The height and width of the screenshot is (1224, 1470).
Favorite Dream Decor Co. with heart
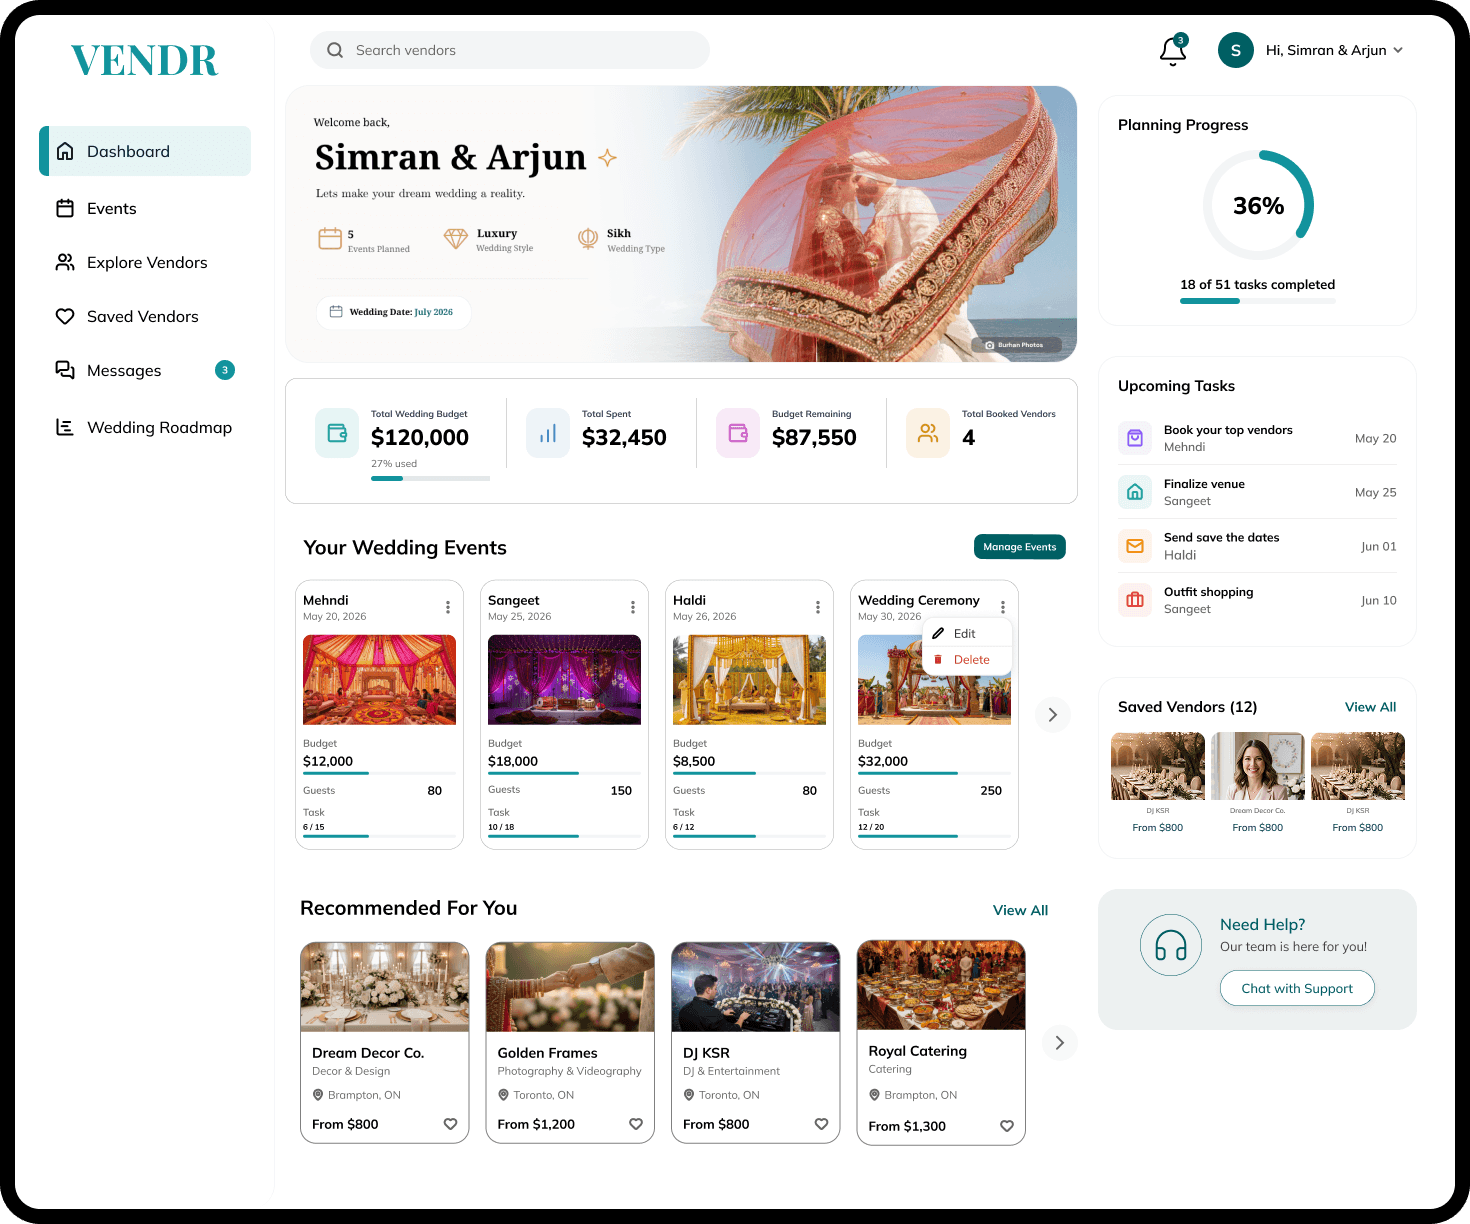click(x=450, y=1124)
